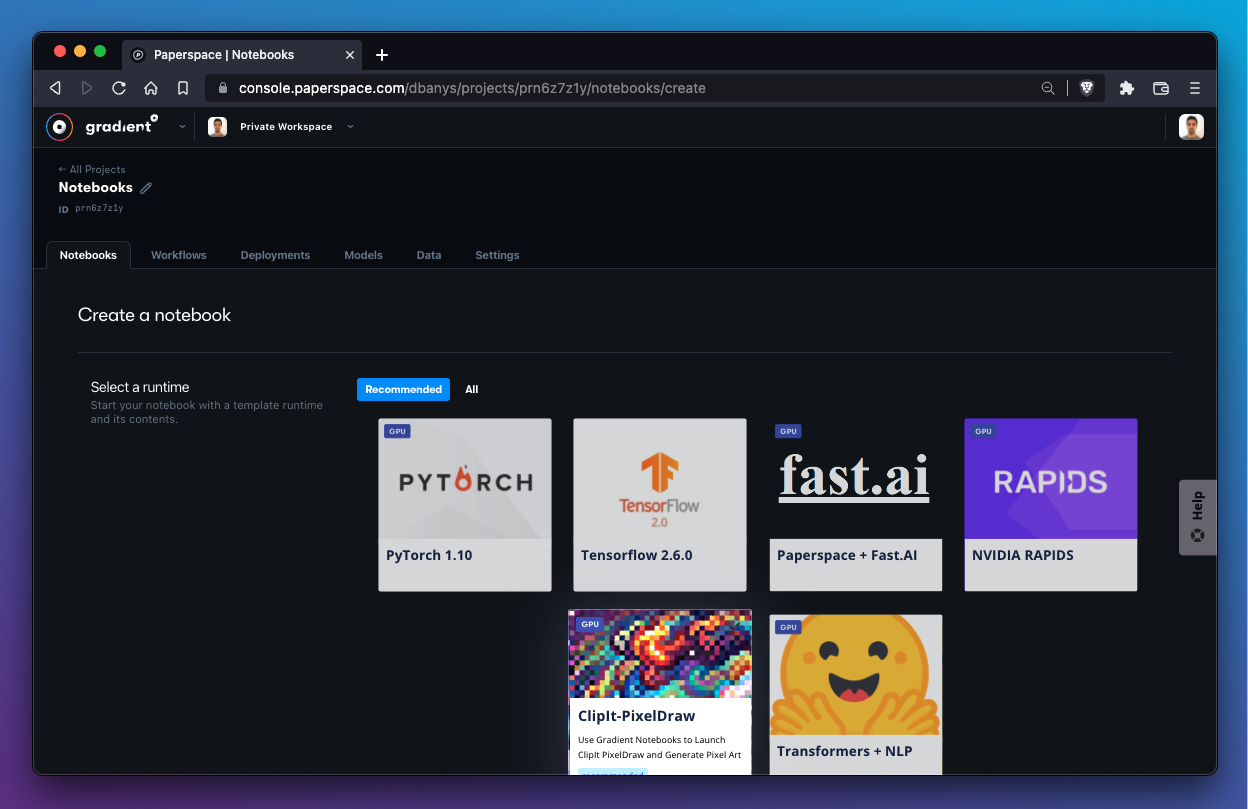Viewport: 1248px width, 809px height.
Task: Choose the PyTorch 1.10 runtime card
Action: (x=465, y=505)
